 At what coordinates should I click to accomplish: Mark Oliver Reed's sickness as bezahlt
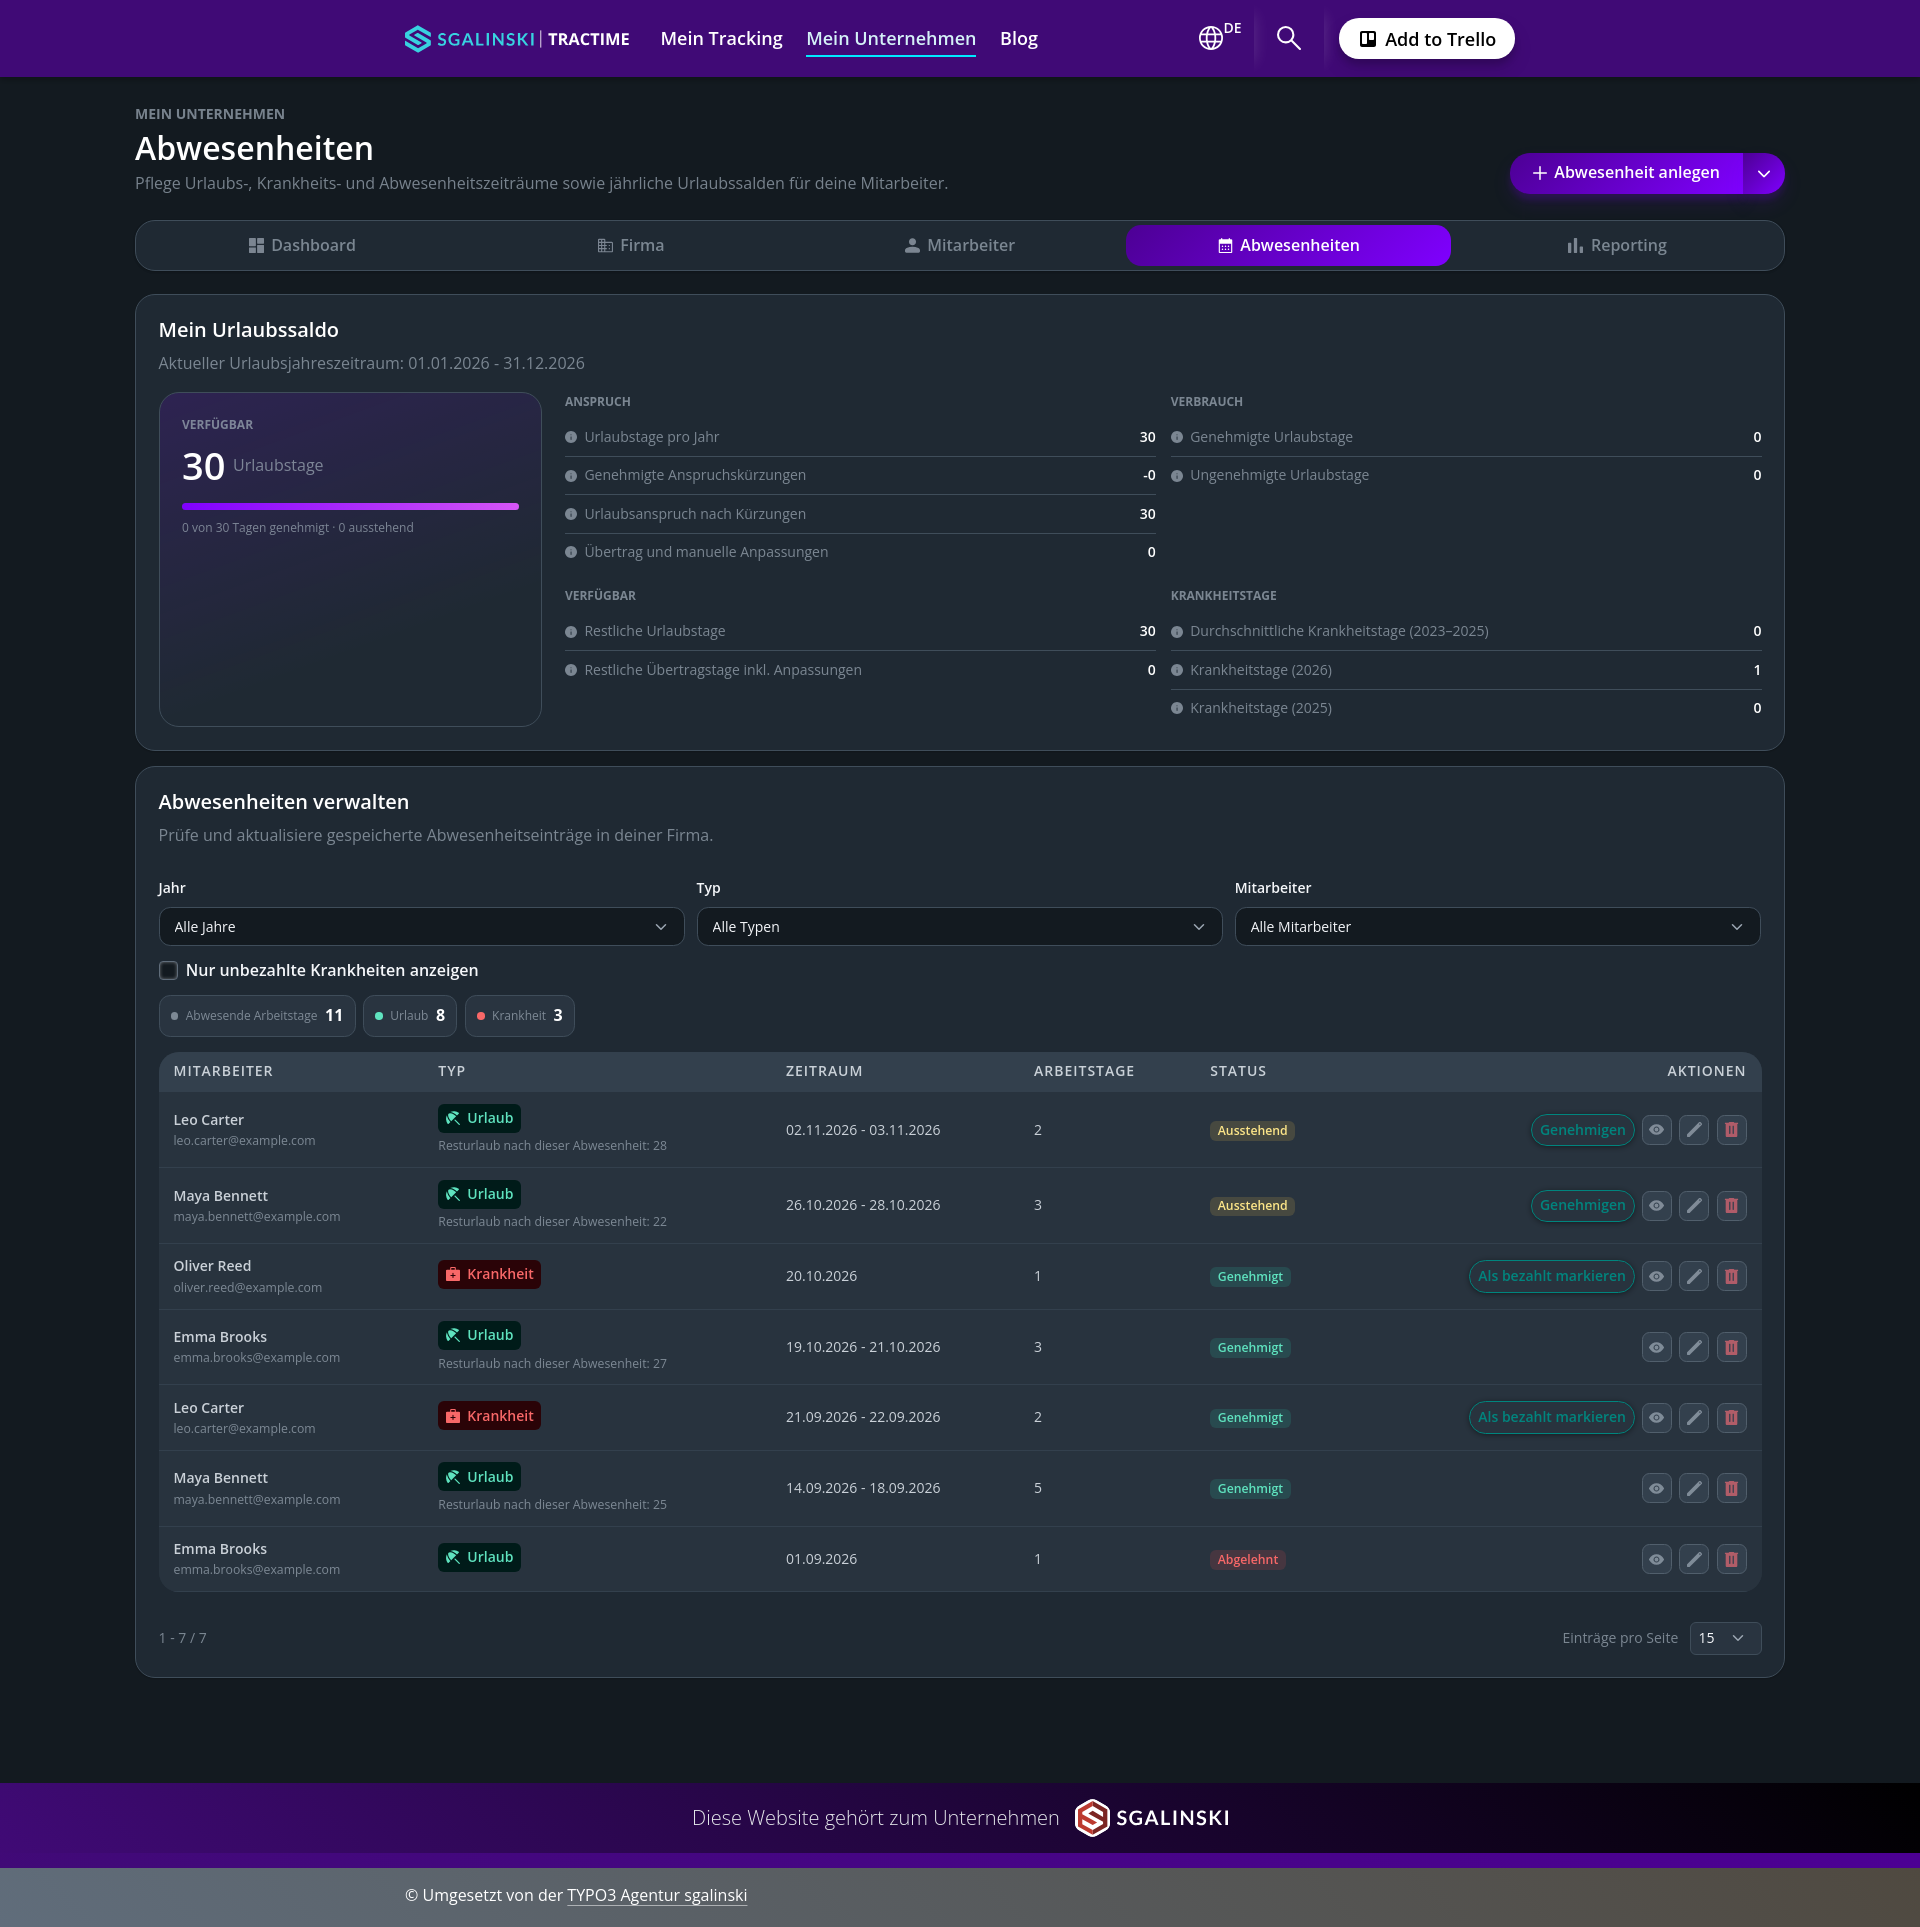[1551, 1276]
